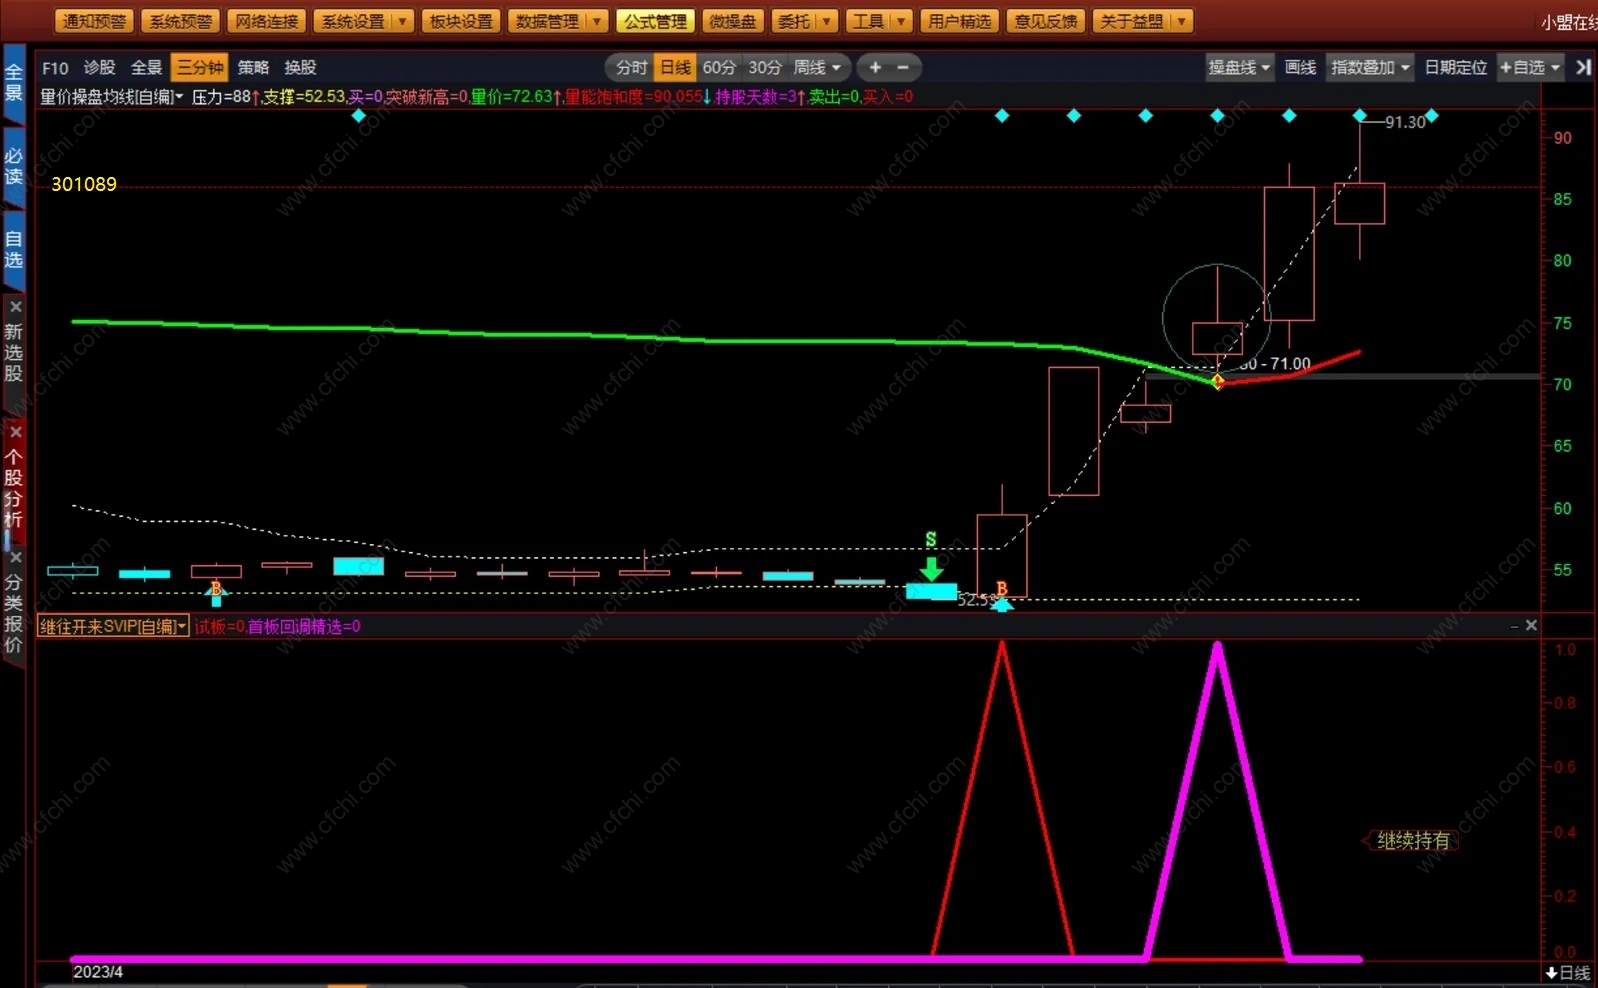Zoom in the chart with plus icon
Viewport: 1598px width, 988px height.
coord(875,67)
